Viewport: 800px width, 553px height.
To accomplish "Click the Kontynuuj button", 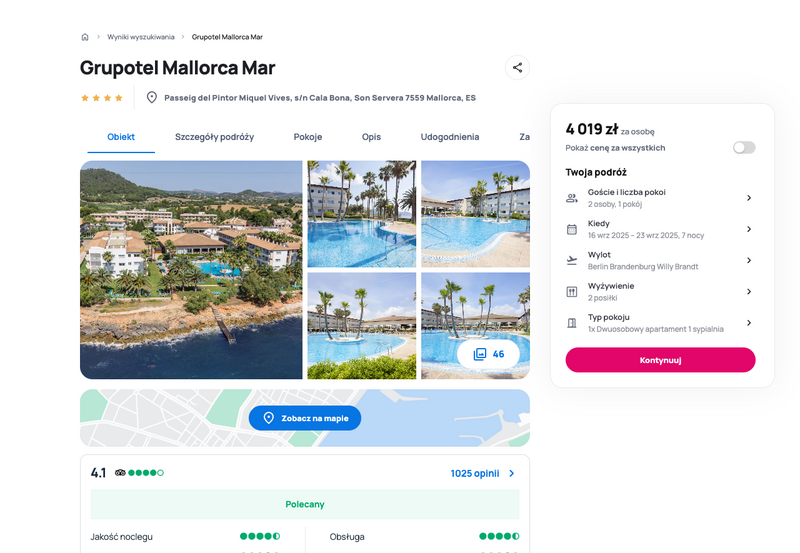I will click(660, 360).
